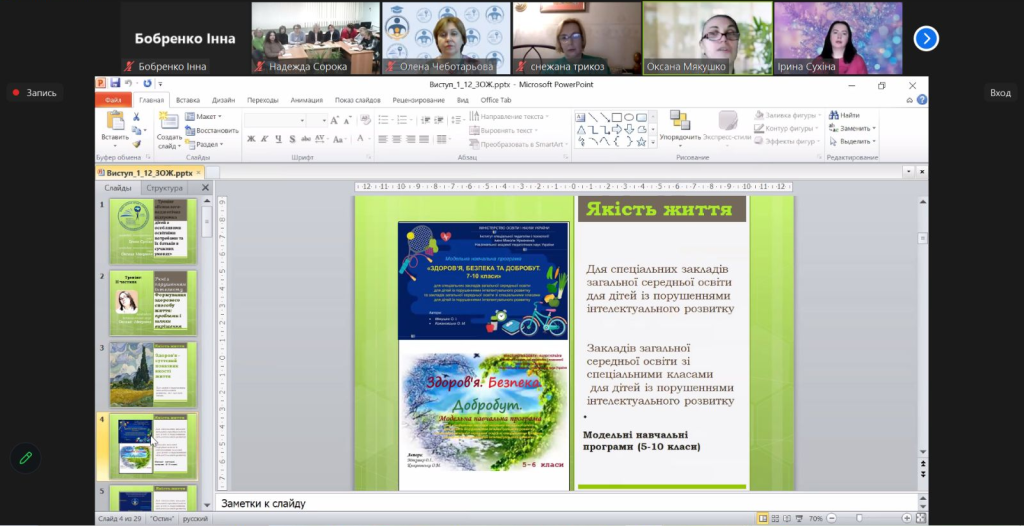Expand the Layout (Макет) dropdown
Viewport: 1024px width, 526px height.
pyautogui.click(x=206, y=116)
